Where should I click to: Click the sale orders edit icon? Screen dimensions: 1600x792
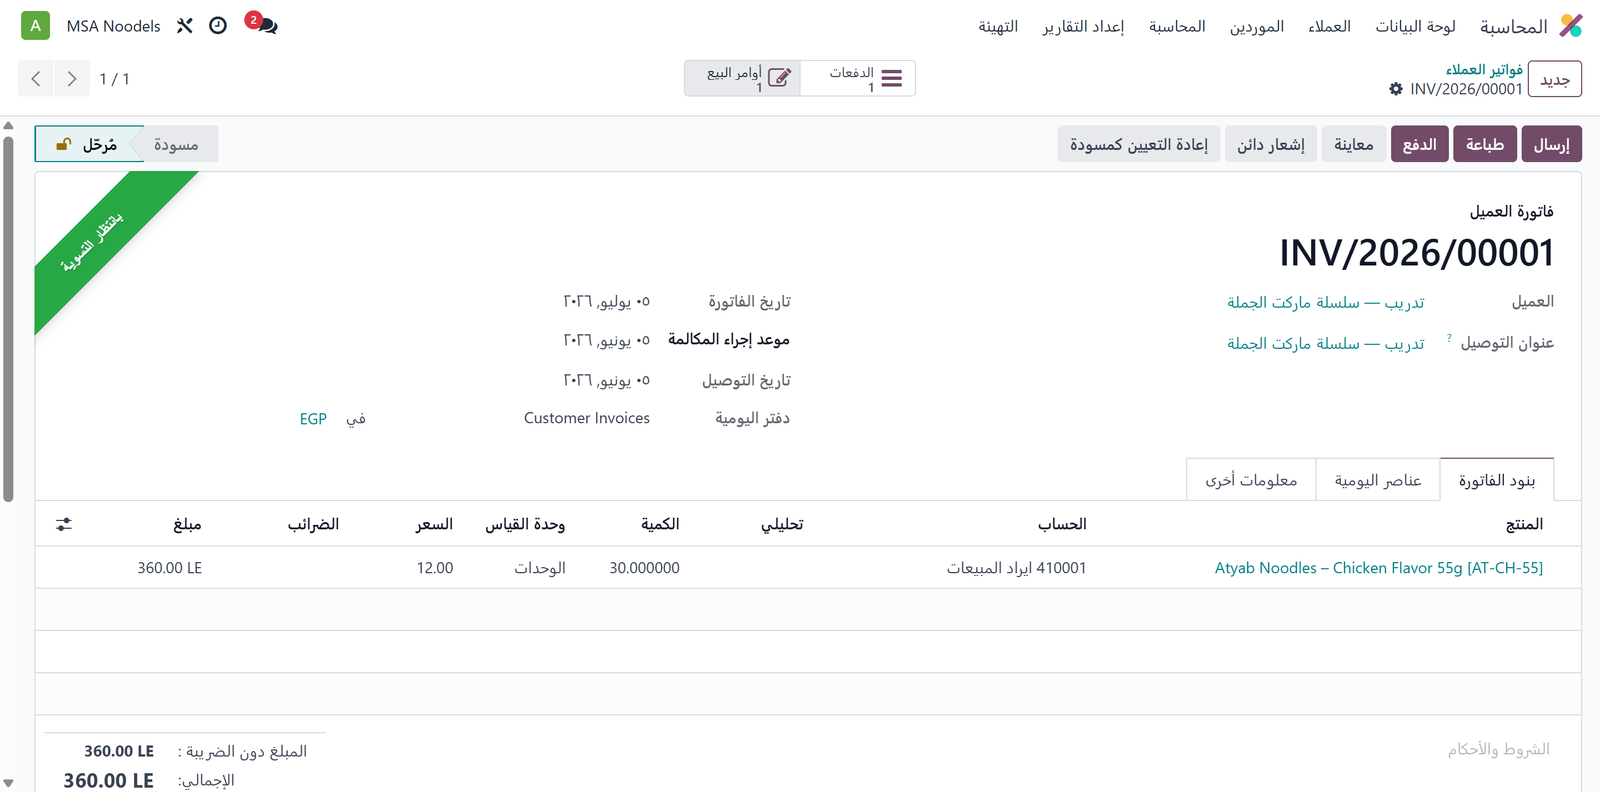tap(780, 78)
